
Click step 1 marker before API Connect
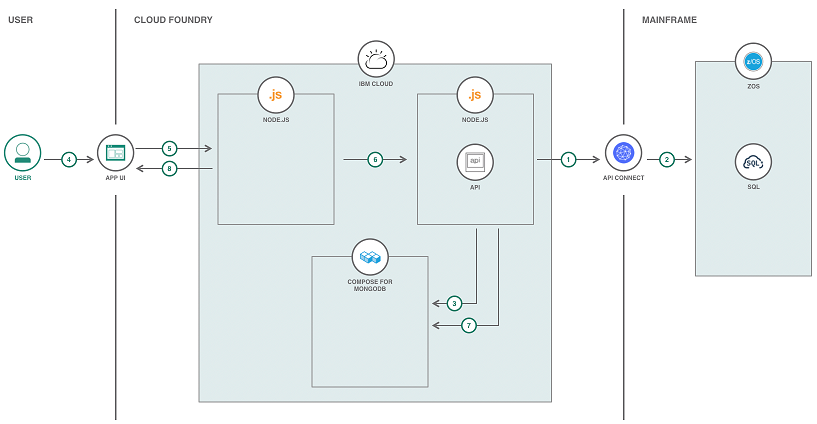tap(569, 159)
